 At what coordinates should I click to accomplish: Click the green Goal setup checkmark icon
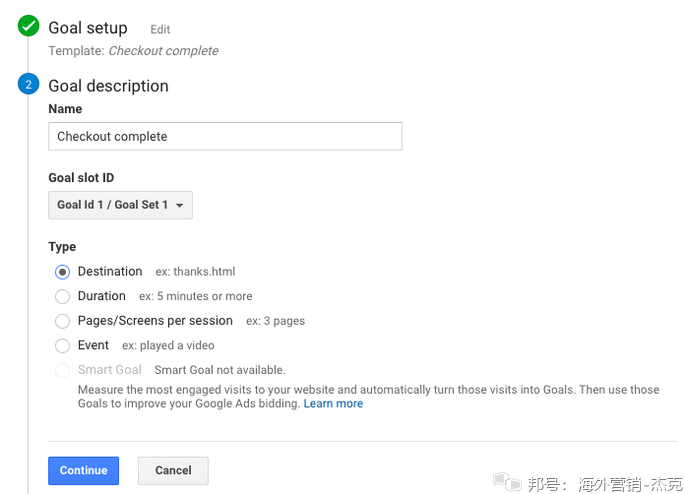point(28,27)
